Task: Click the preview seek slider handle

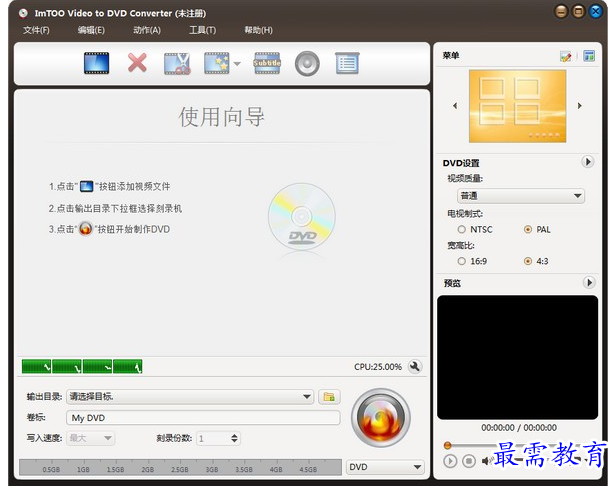Action: [x=447, y=445]
